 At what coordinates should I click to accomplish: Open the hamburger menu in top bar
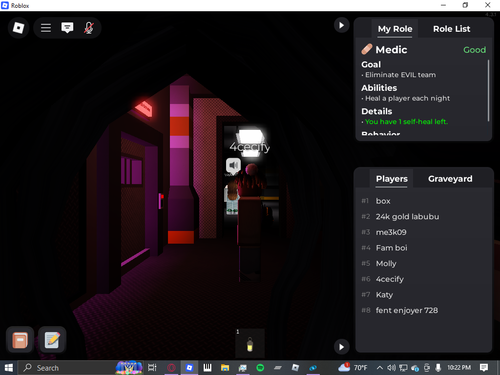pos(46,28)
